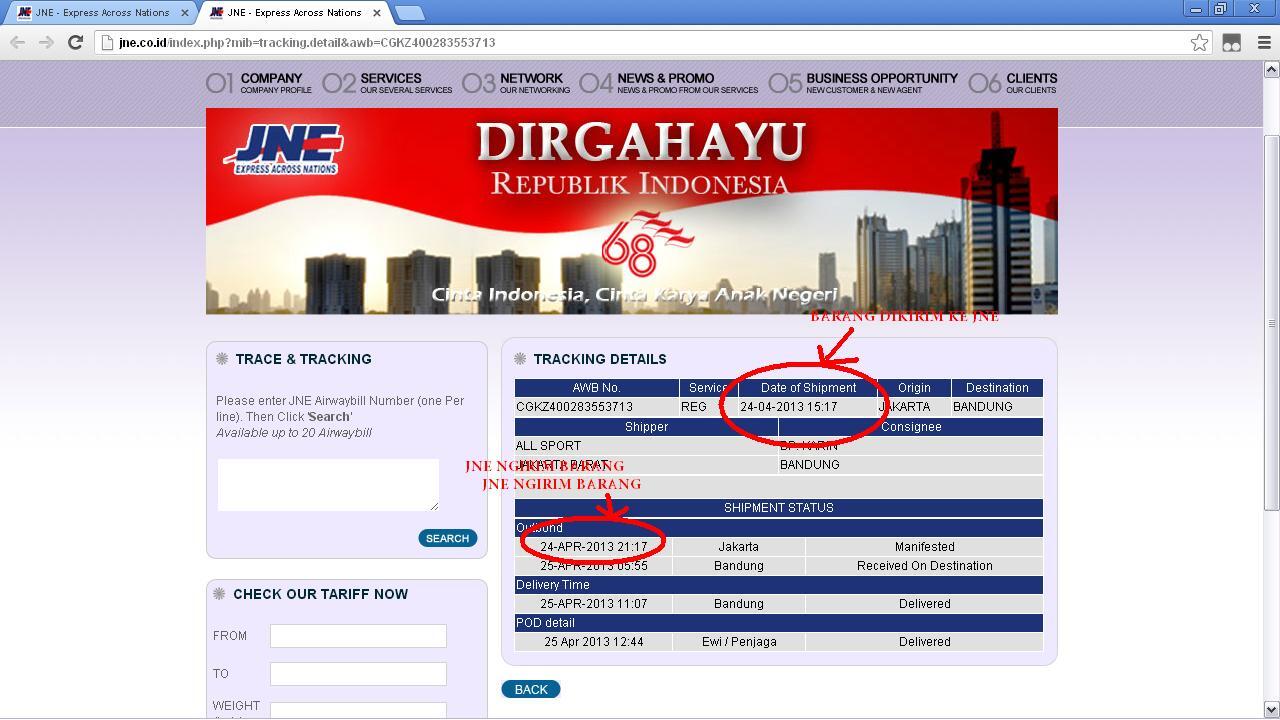
Task: Click the Search button under Trace & Tracking
Action: [447, 538]
